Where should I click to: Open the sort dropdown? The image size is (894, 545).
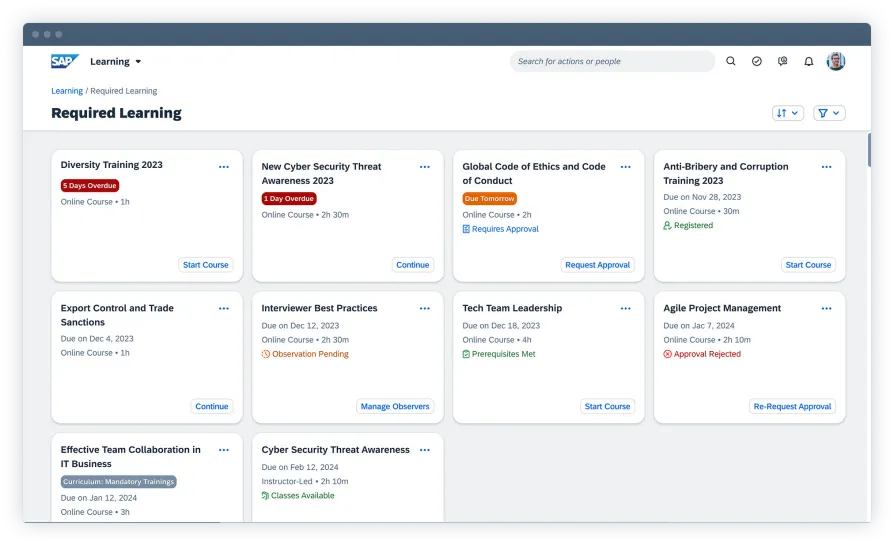click(x=788, y=113)
